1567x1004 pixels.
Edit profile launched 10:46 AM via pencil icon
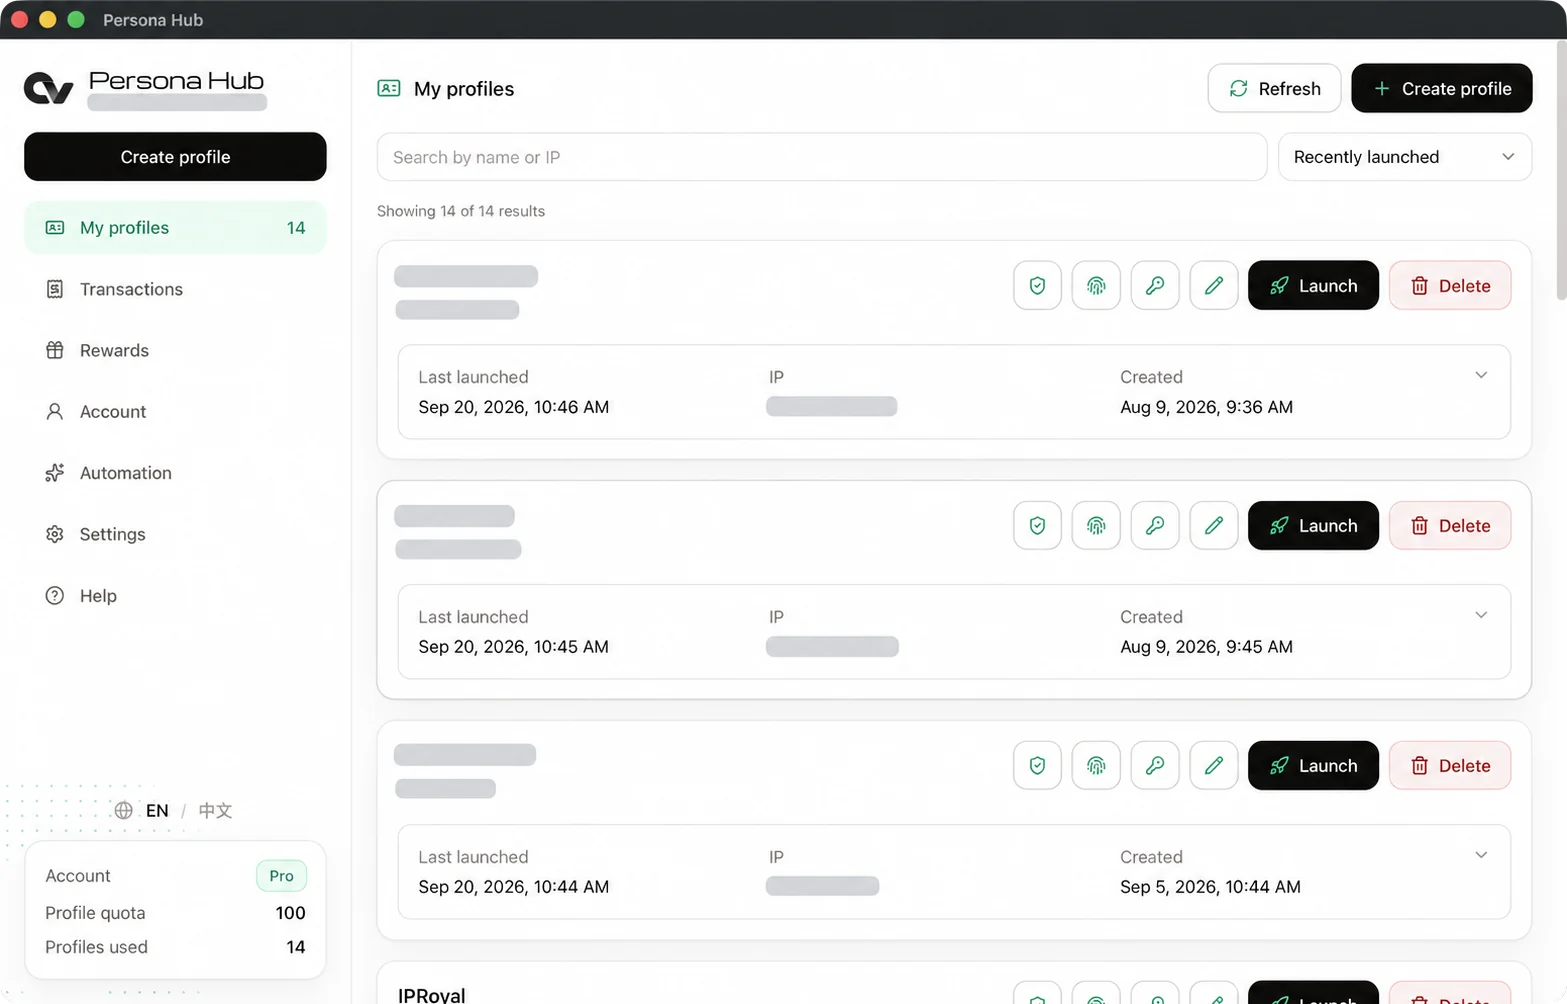click(1214, 285)
